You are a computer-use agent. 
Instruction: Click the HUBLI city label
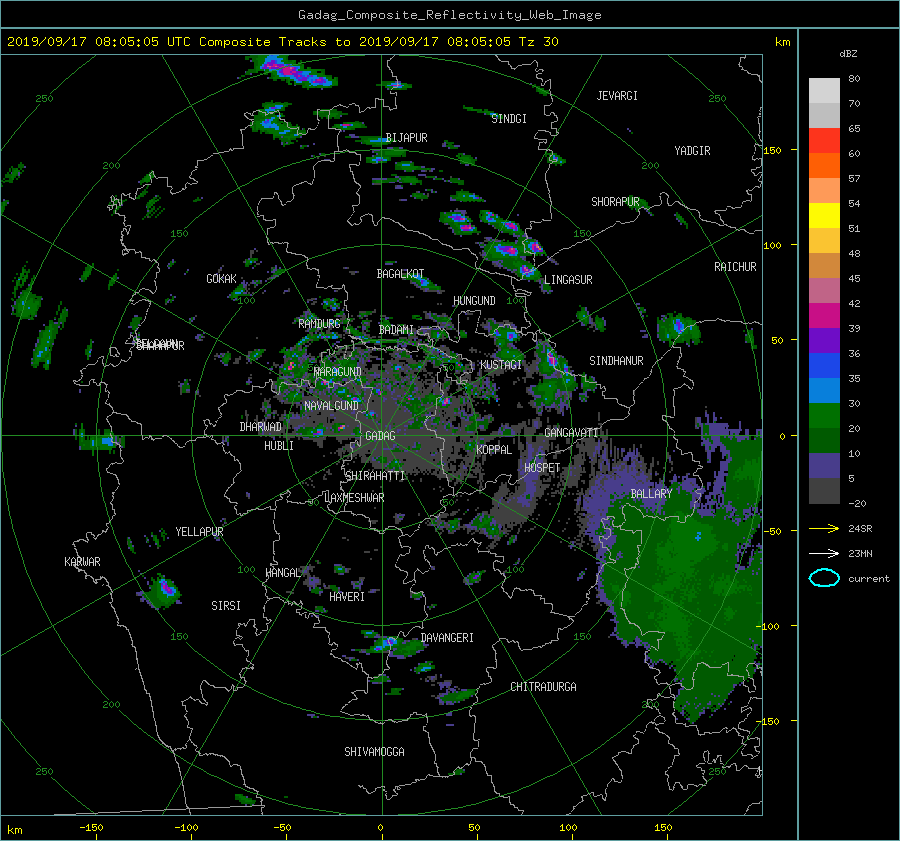click(x=279, y=446)
